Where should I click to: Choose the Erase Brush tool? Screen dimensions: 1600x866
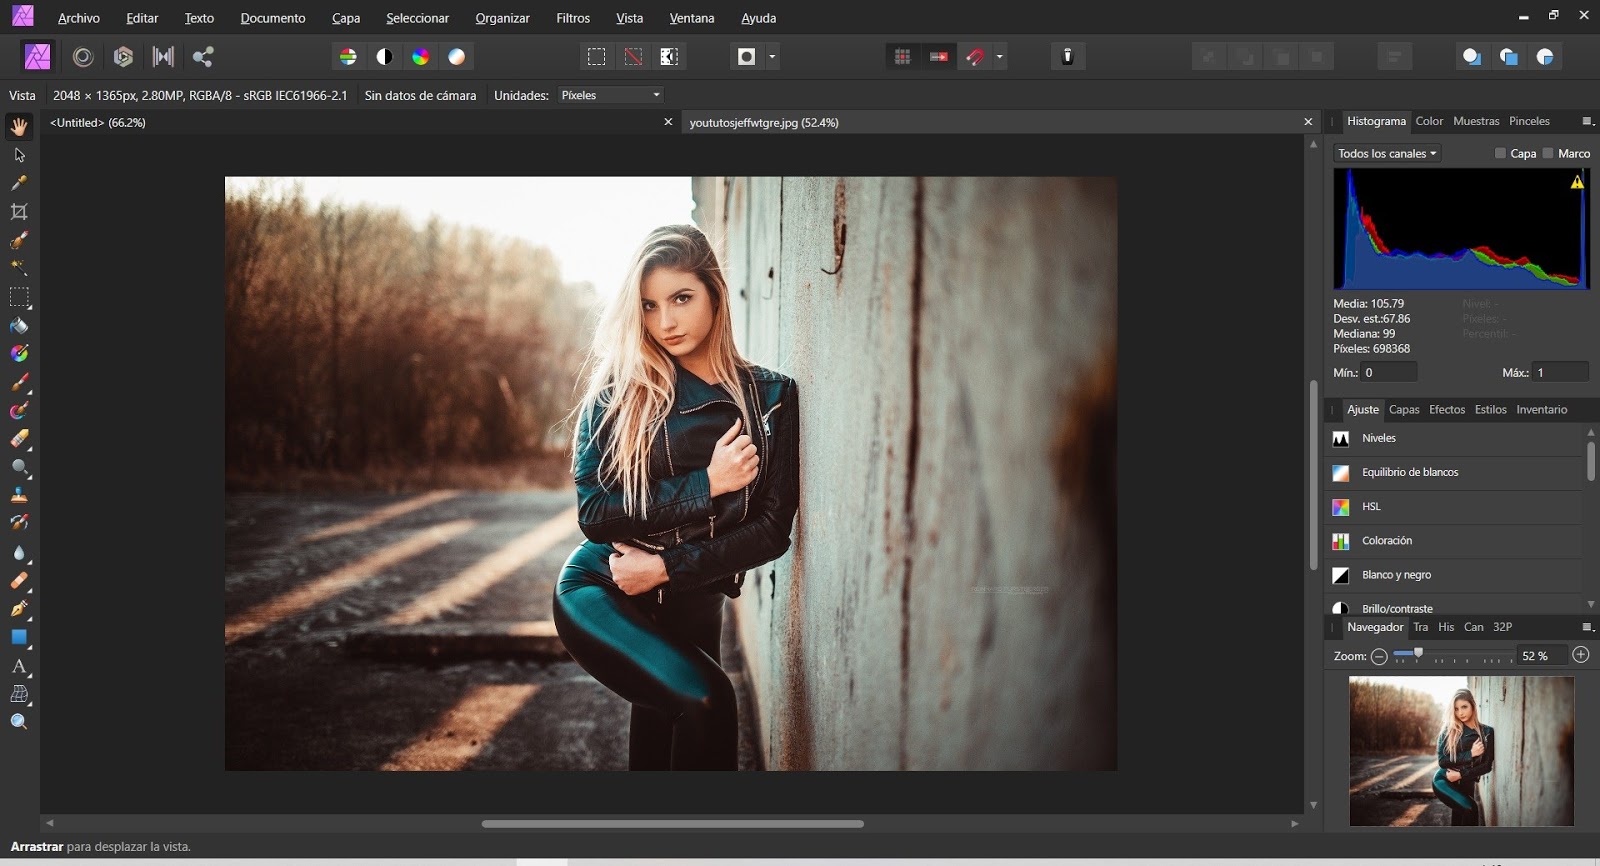click(x=19, y=439)
